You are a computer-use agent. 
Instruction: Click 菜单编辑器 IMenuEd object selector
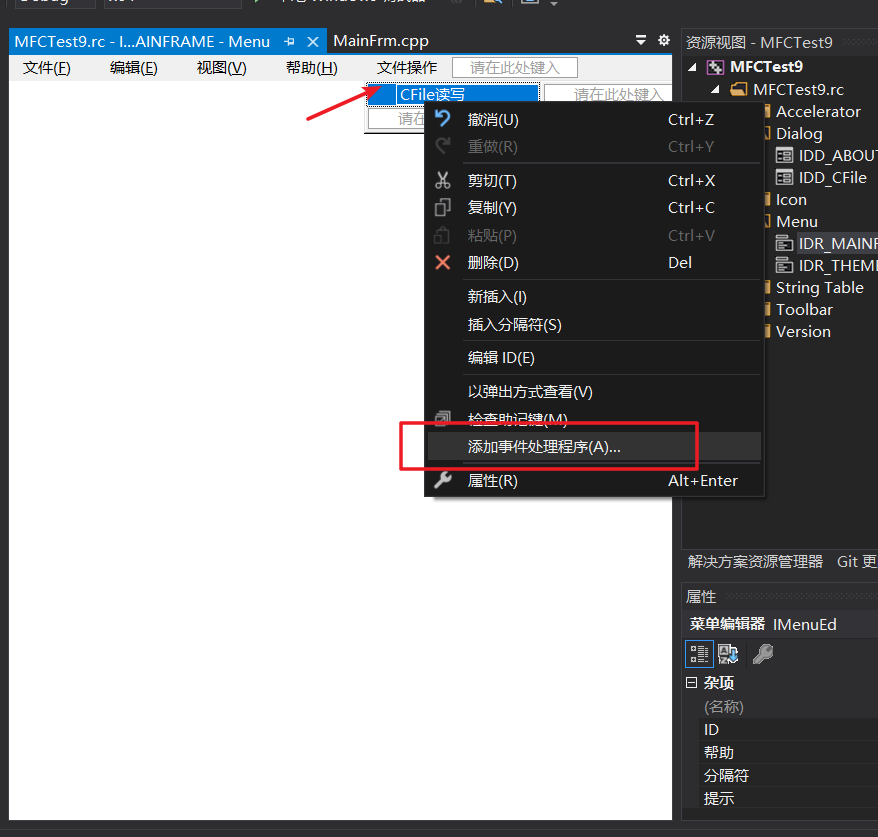[x=782, y=624]
